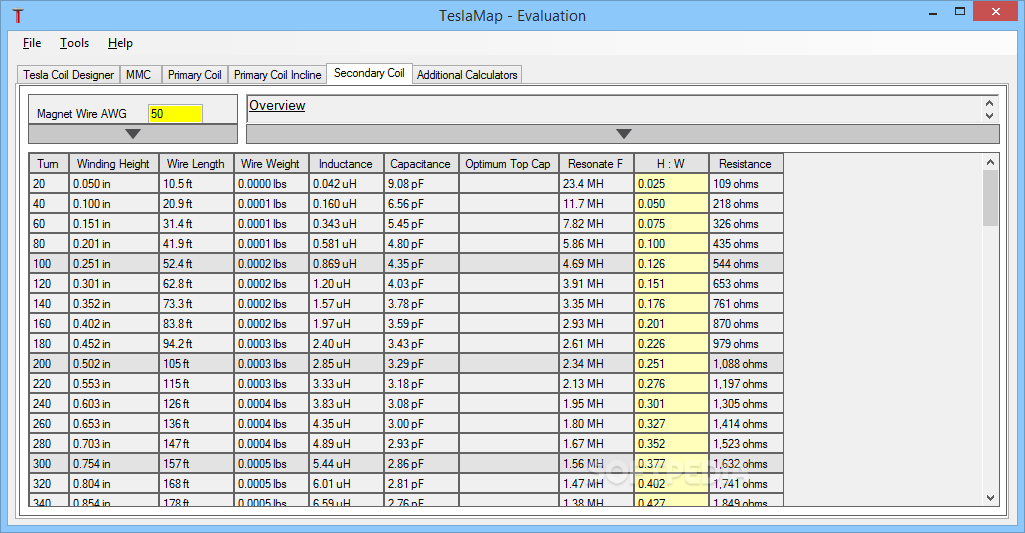The image size is (1025, 533).
Task: Click the Turn column header
Action: pyautogui.click(x=48, y=163)
